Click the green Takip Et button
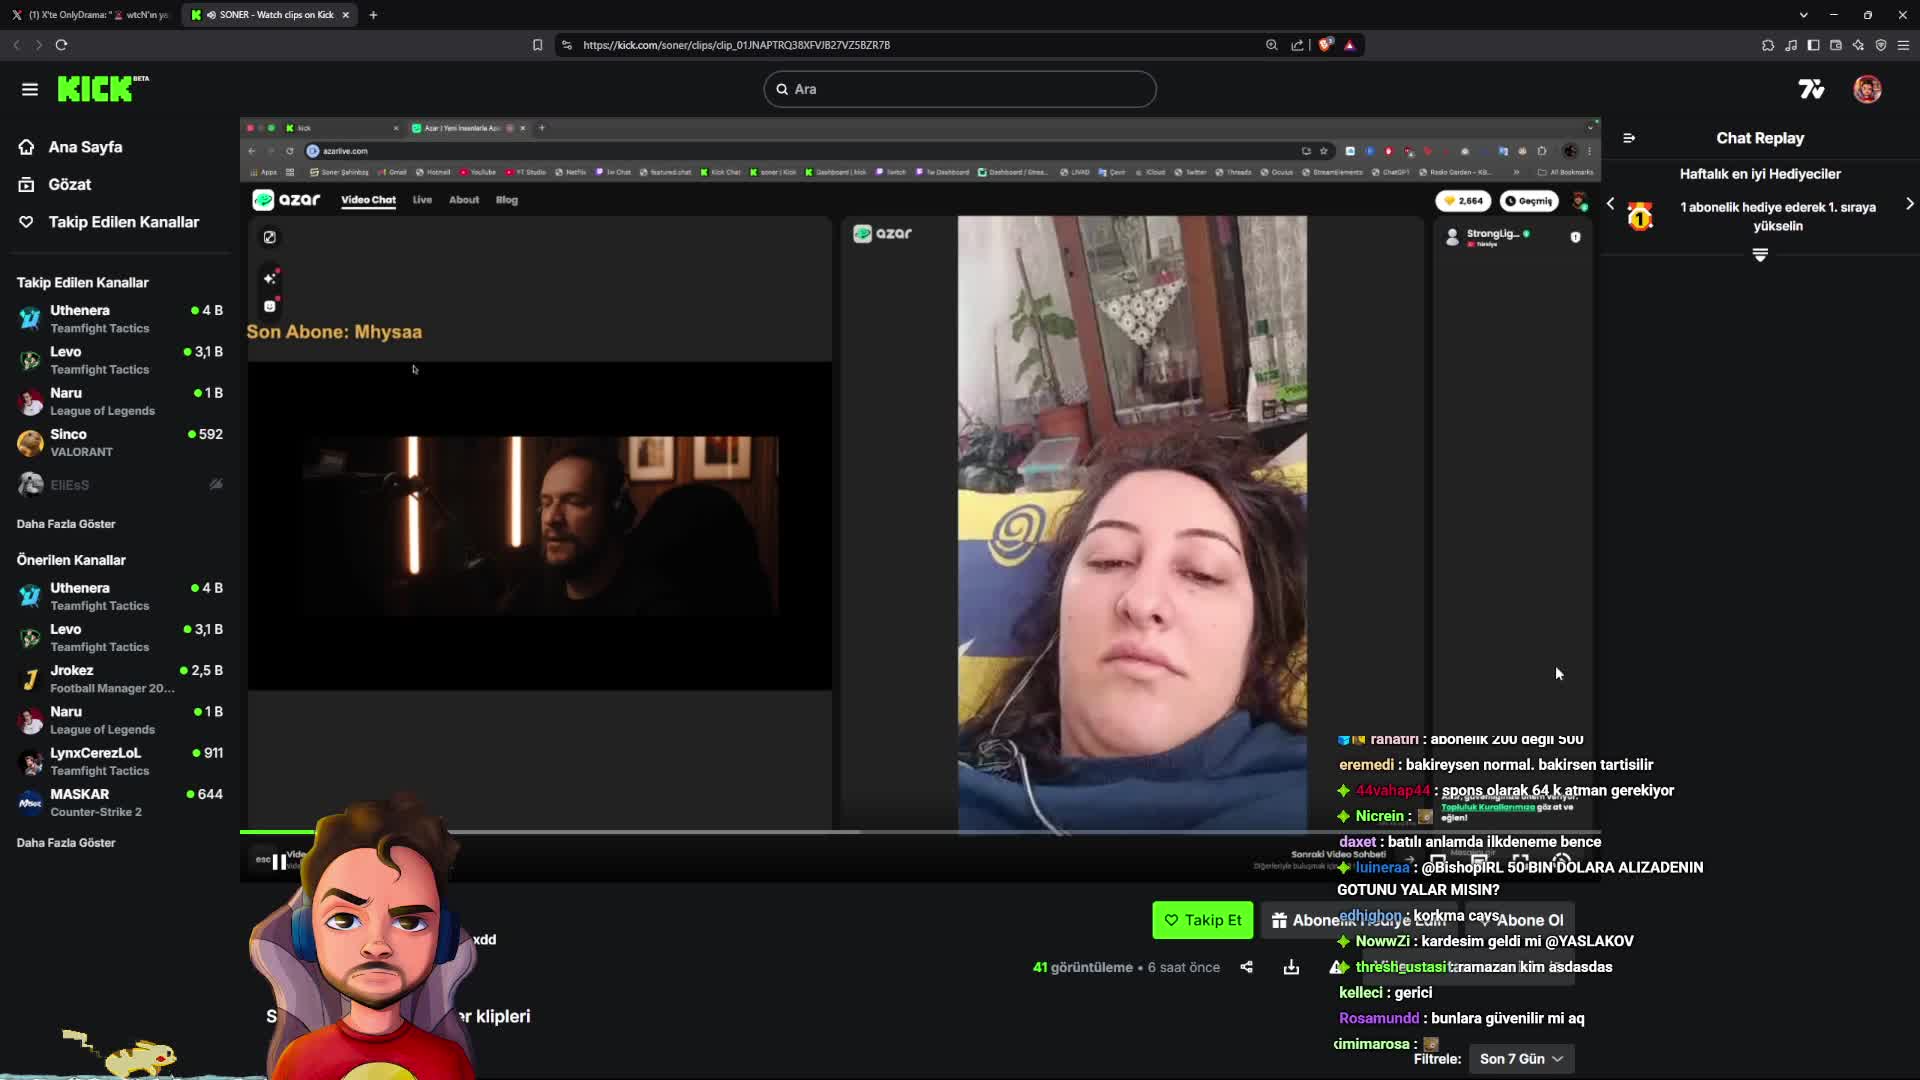This screenshot has width=1920, height=1080. (1202, 920)
